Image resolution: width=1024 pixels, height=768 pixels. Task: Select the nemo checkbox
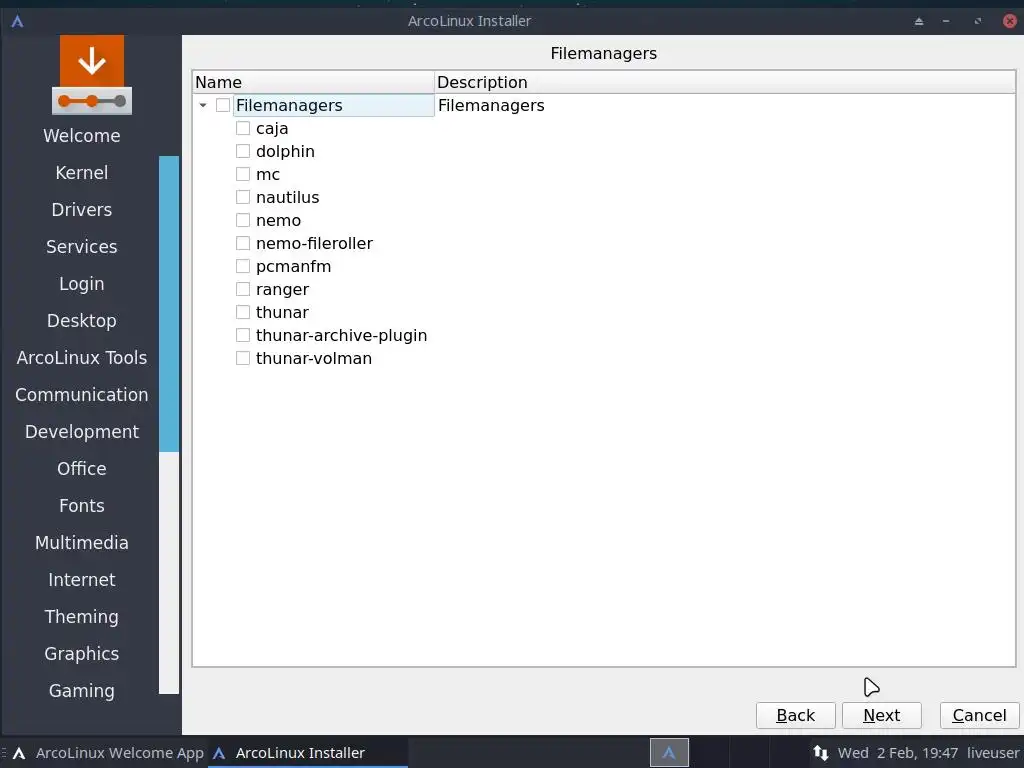pos(243,220)
